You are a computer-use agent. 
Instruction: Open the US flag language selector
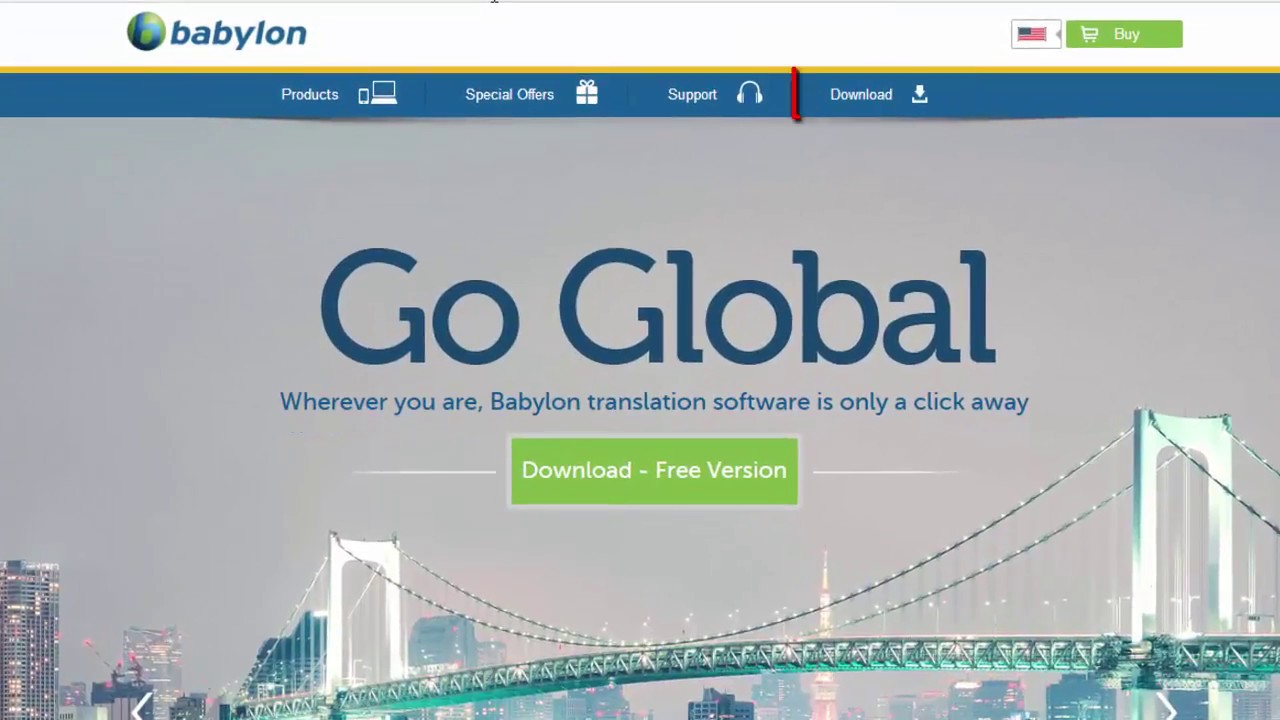[x=1036, y=34]
